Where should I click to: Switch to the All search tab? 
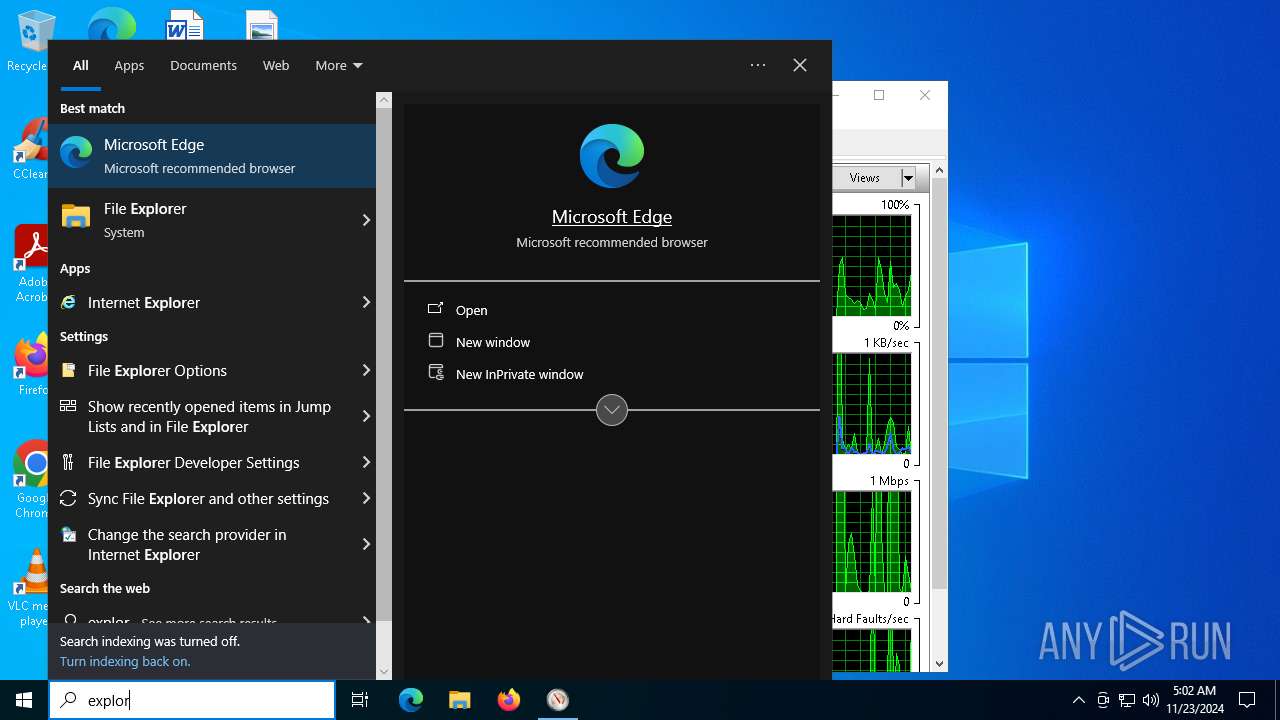click(81, 65)
